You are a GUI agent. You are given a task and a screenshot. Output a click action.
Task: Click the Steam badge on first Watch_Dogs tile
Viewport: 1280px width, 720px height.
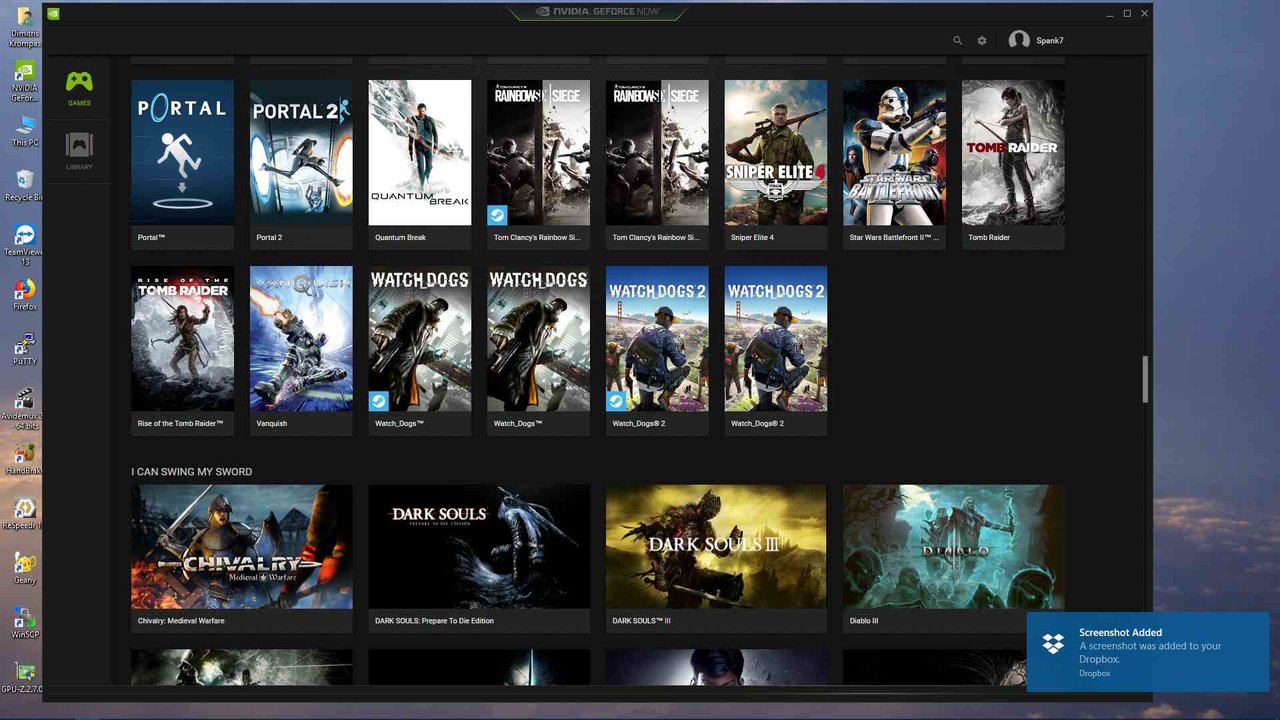point(379,401)
